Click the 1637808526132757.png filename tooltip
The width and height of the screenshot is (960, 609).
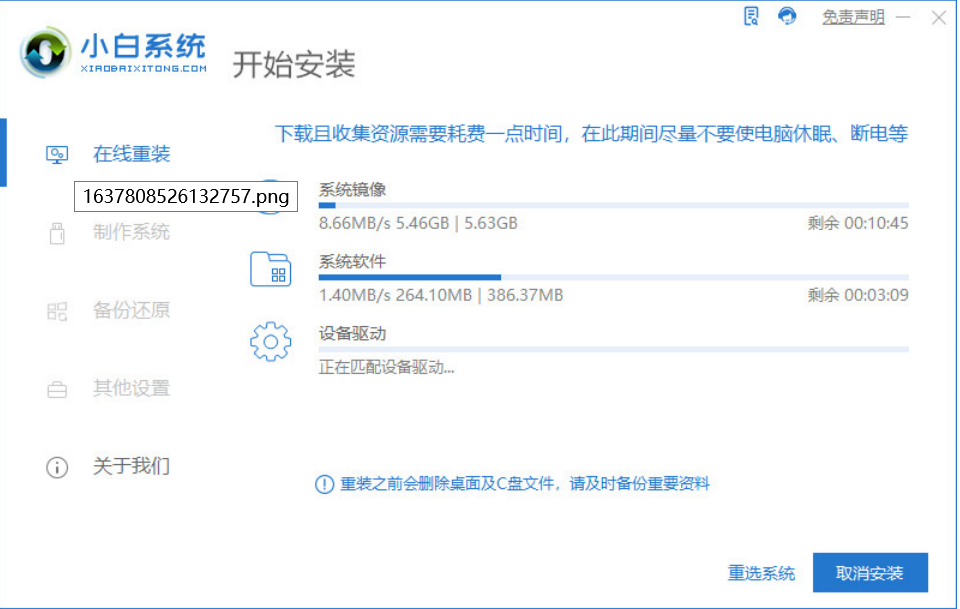(x=186, y=196)
